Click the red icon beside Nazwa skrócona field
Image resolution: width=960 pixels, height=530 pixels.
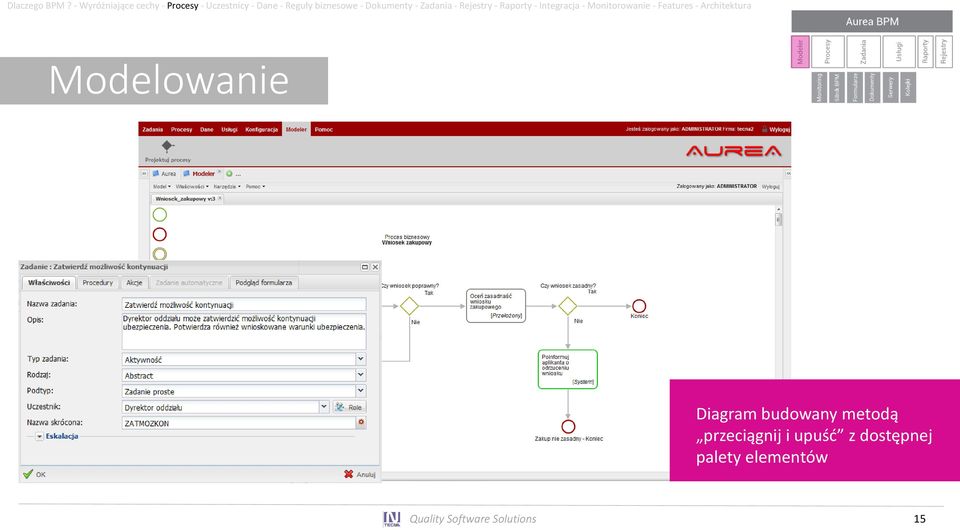tap(361, 422)
